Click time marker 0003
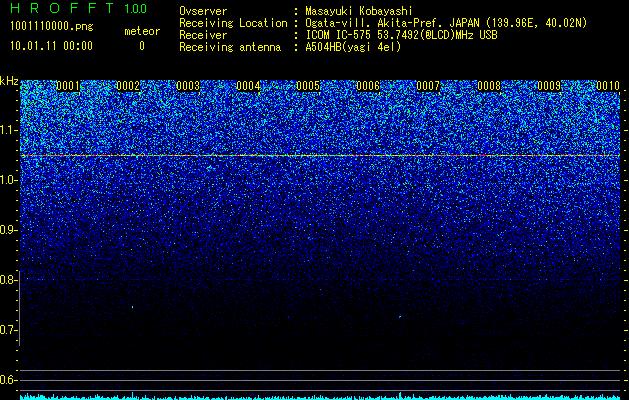The height and width of the screenshot is (400, 629). coord(188,86)
